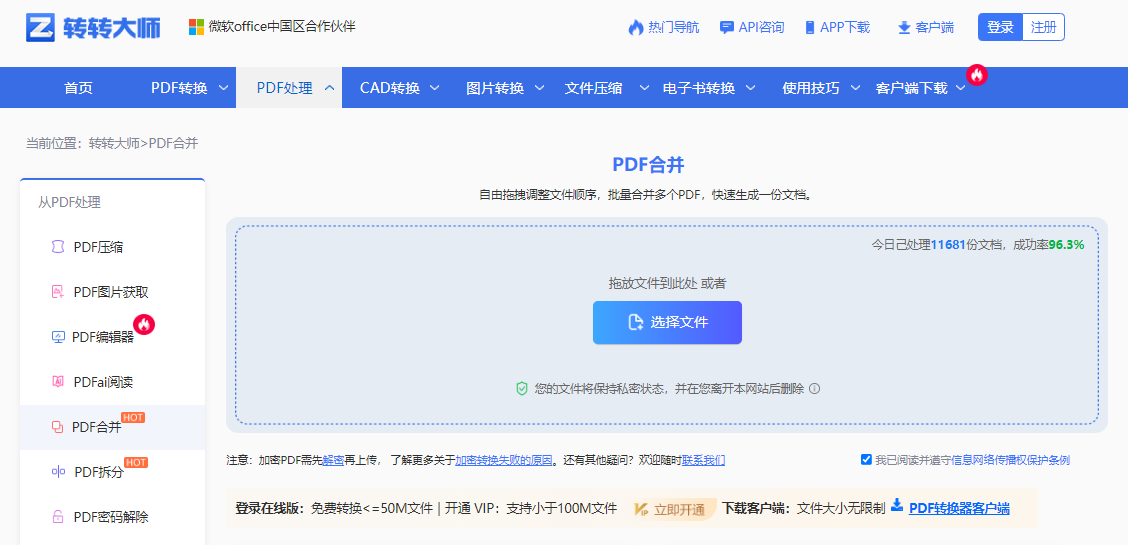Open the 首页 nav item
The image size is (1128, 545).
tap(78, 88)
